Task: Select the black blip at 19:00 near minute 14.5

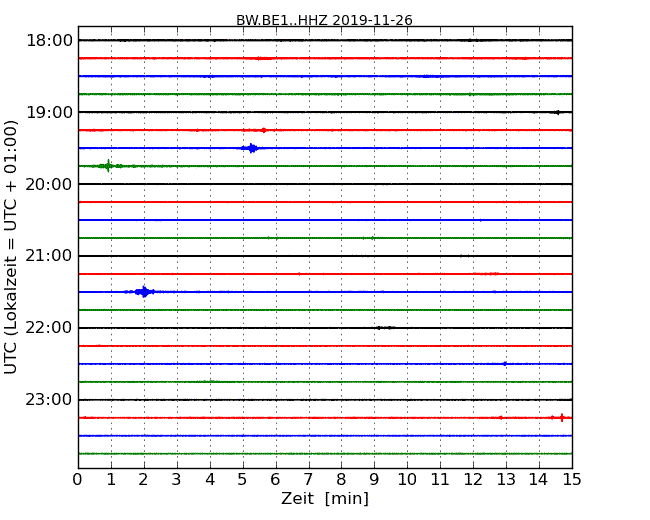Action: pos(557,112)
